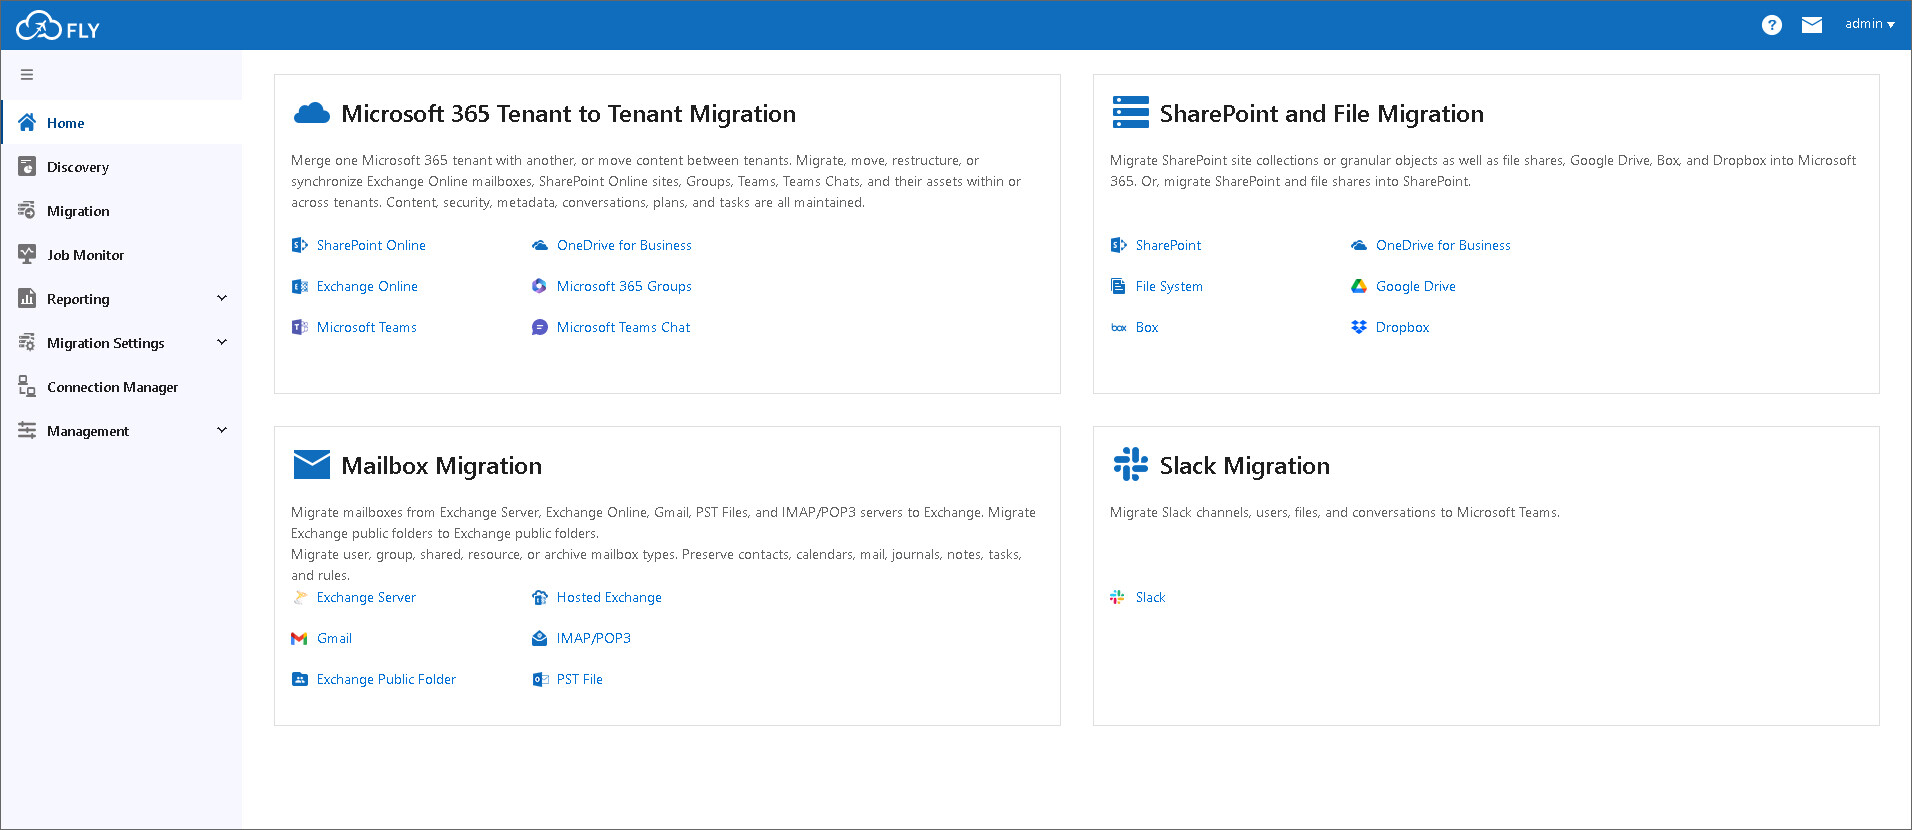Click the Migration Settings icon in sidebar
This screenshot has width=1912, height=830.
pos(27,343)
